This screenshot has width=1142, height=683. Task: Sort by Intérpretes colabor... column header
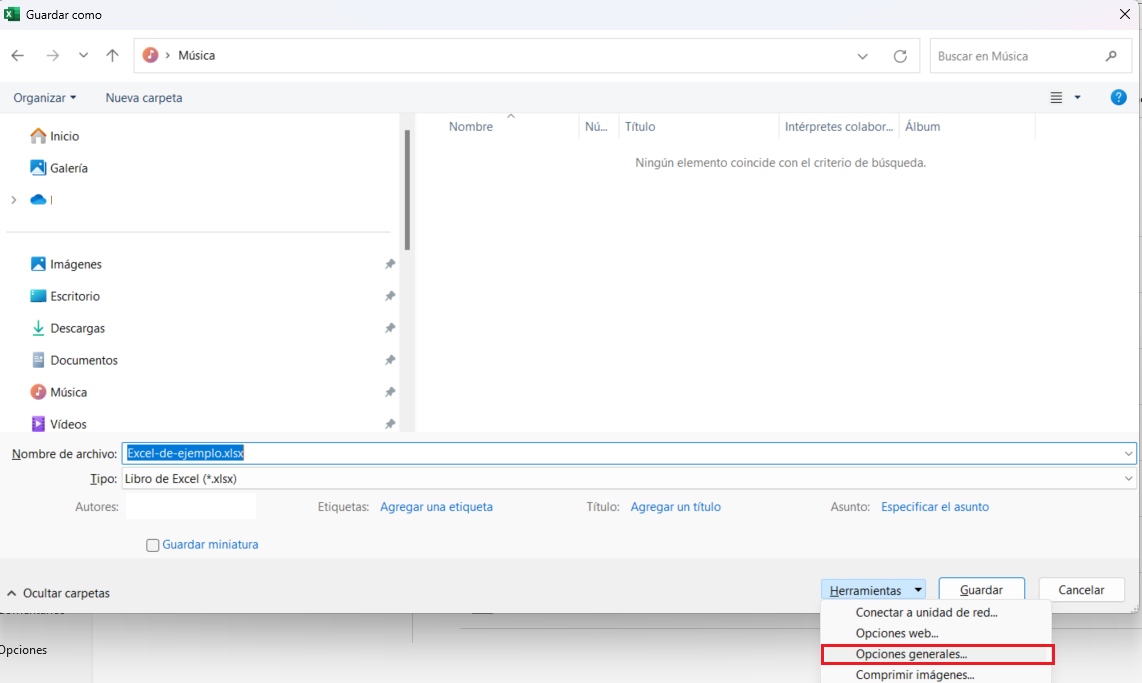[839, 127]
